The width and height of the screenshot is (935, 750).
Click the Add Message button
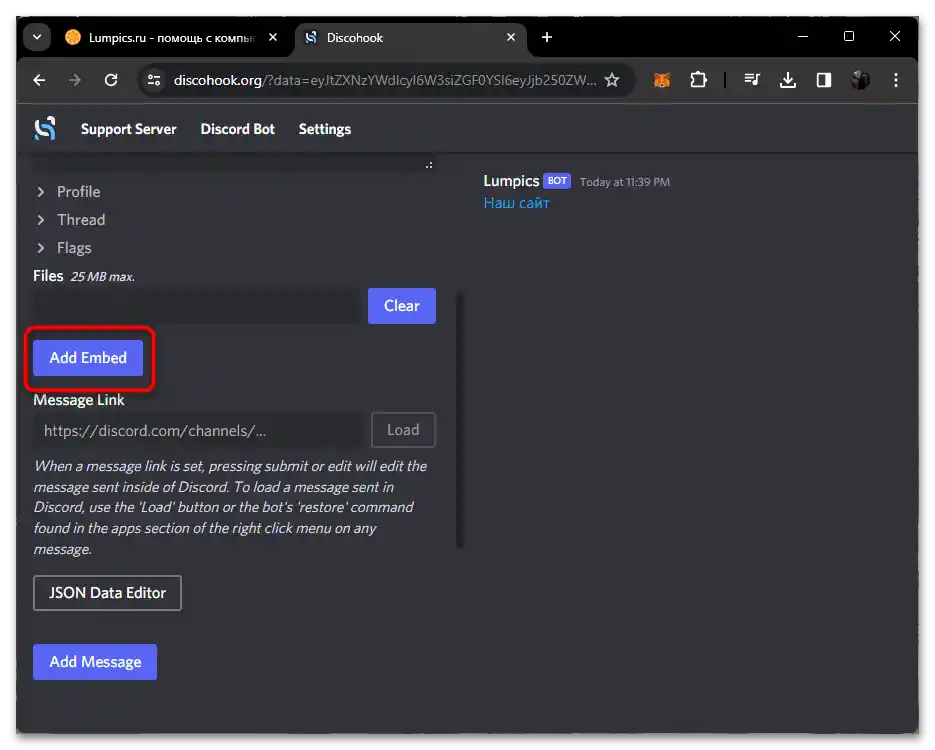[x=95, y=662]
